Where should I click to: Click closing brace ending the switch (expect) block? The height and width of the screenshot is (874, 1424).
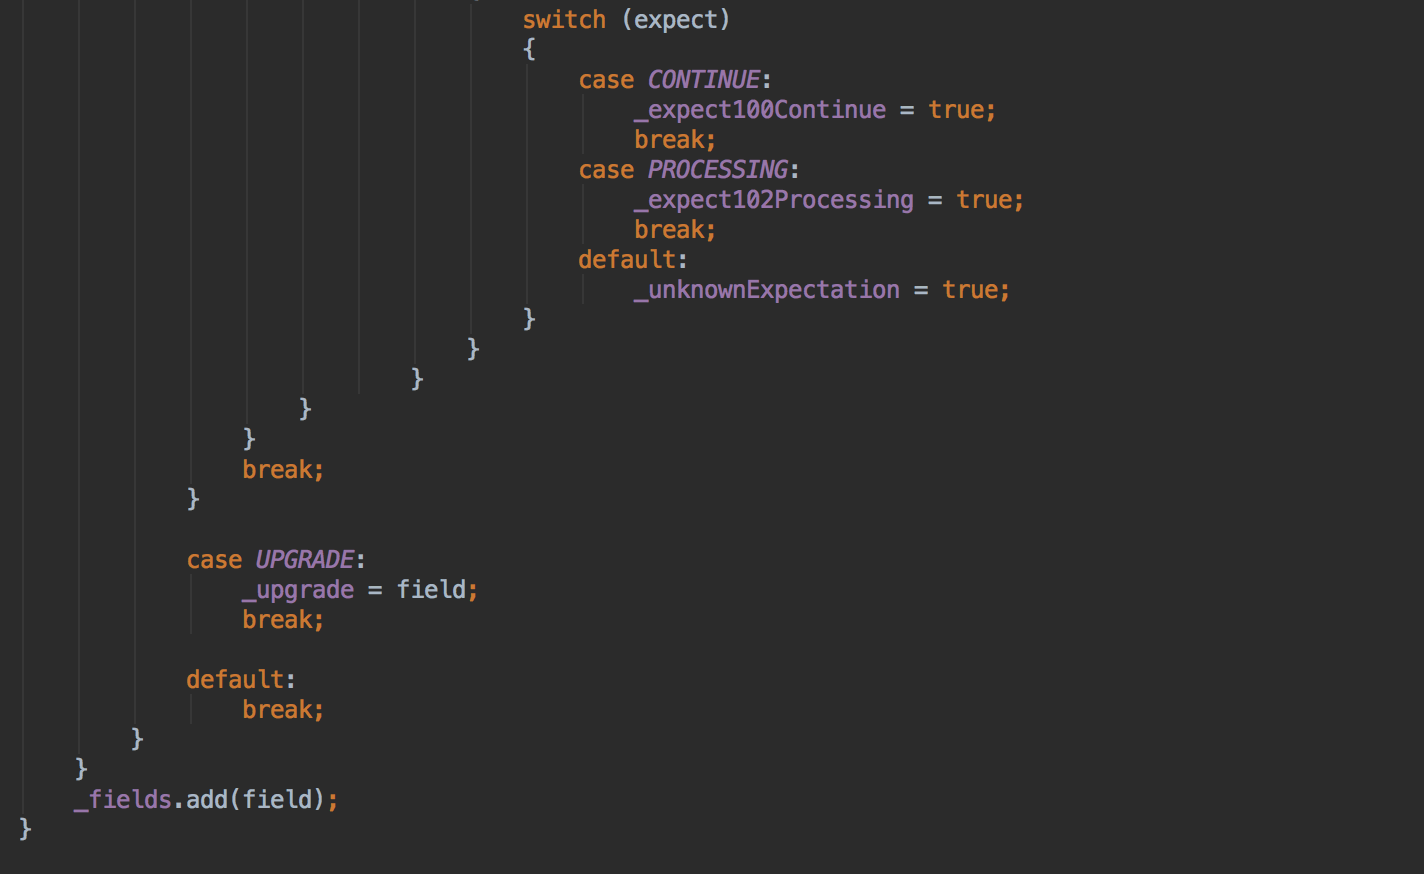coord(529,319)
